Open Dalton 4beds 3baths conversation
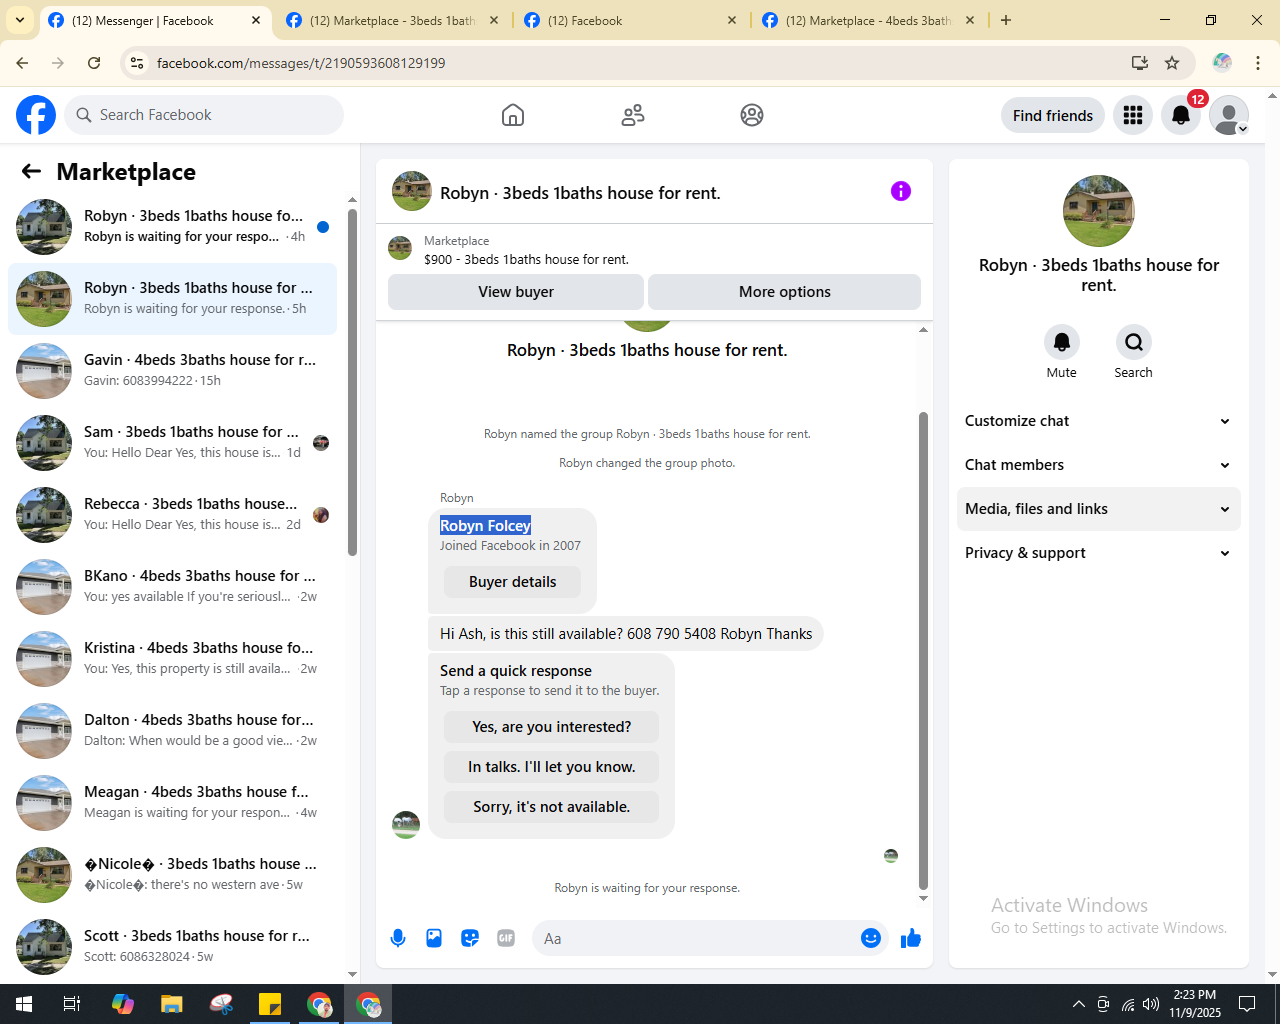Image resolution: width=1280 pixels, height=1024 pixels. [x=172, y=731]
